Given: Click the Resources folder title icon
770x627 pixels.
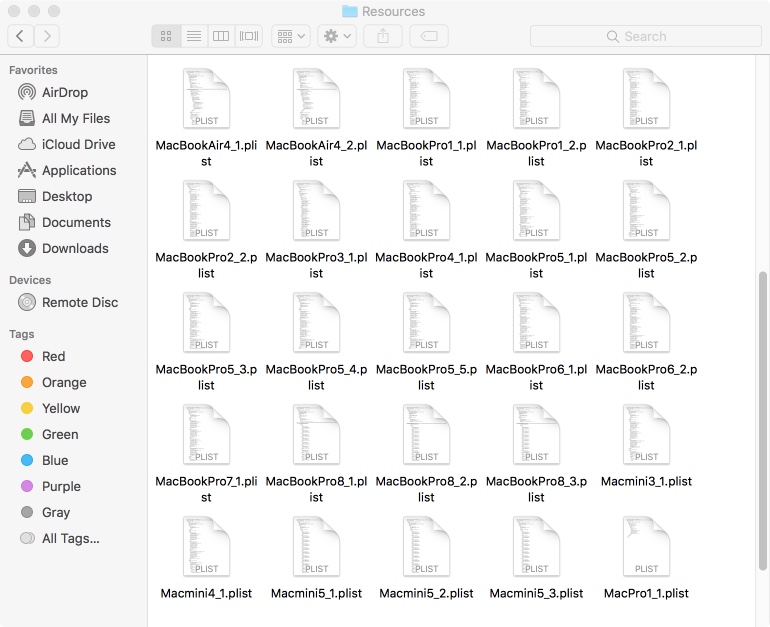Looking at the screenshot, I should (350, 11).
